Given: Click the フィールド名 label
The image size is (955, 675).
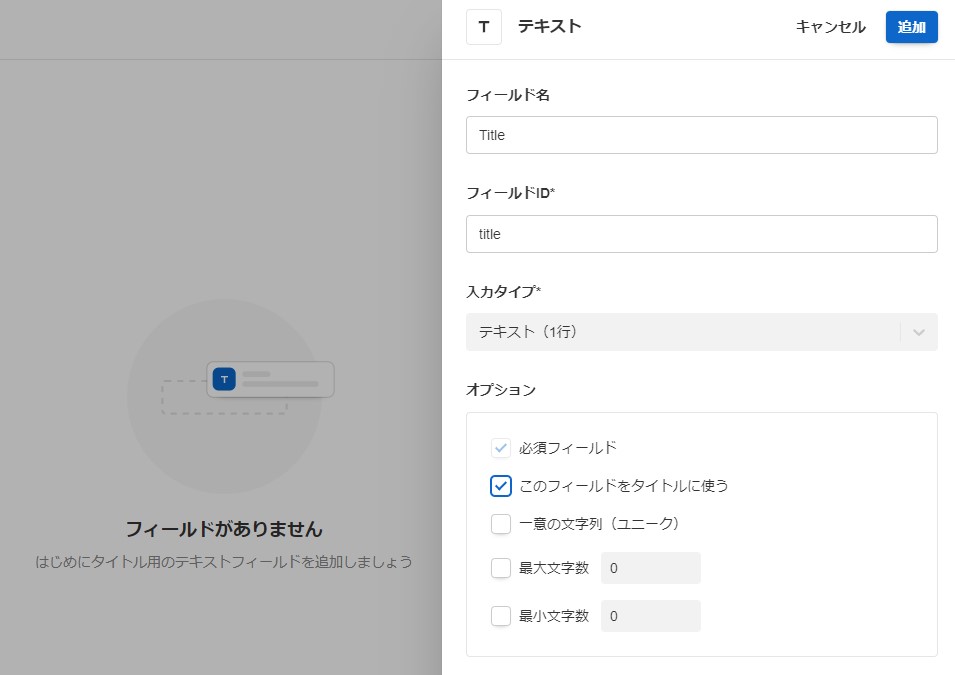Looking at the screenshot, I should (508, 95).
